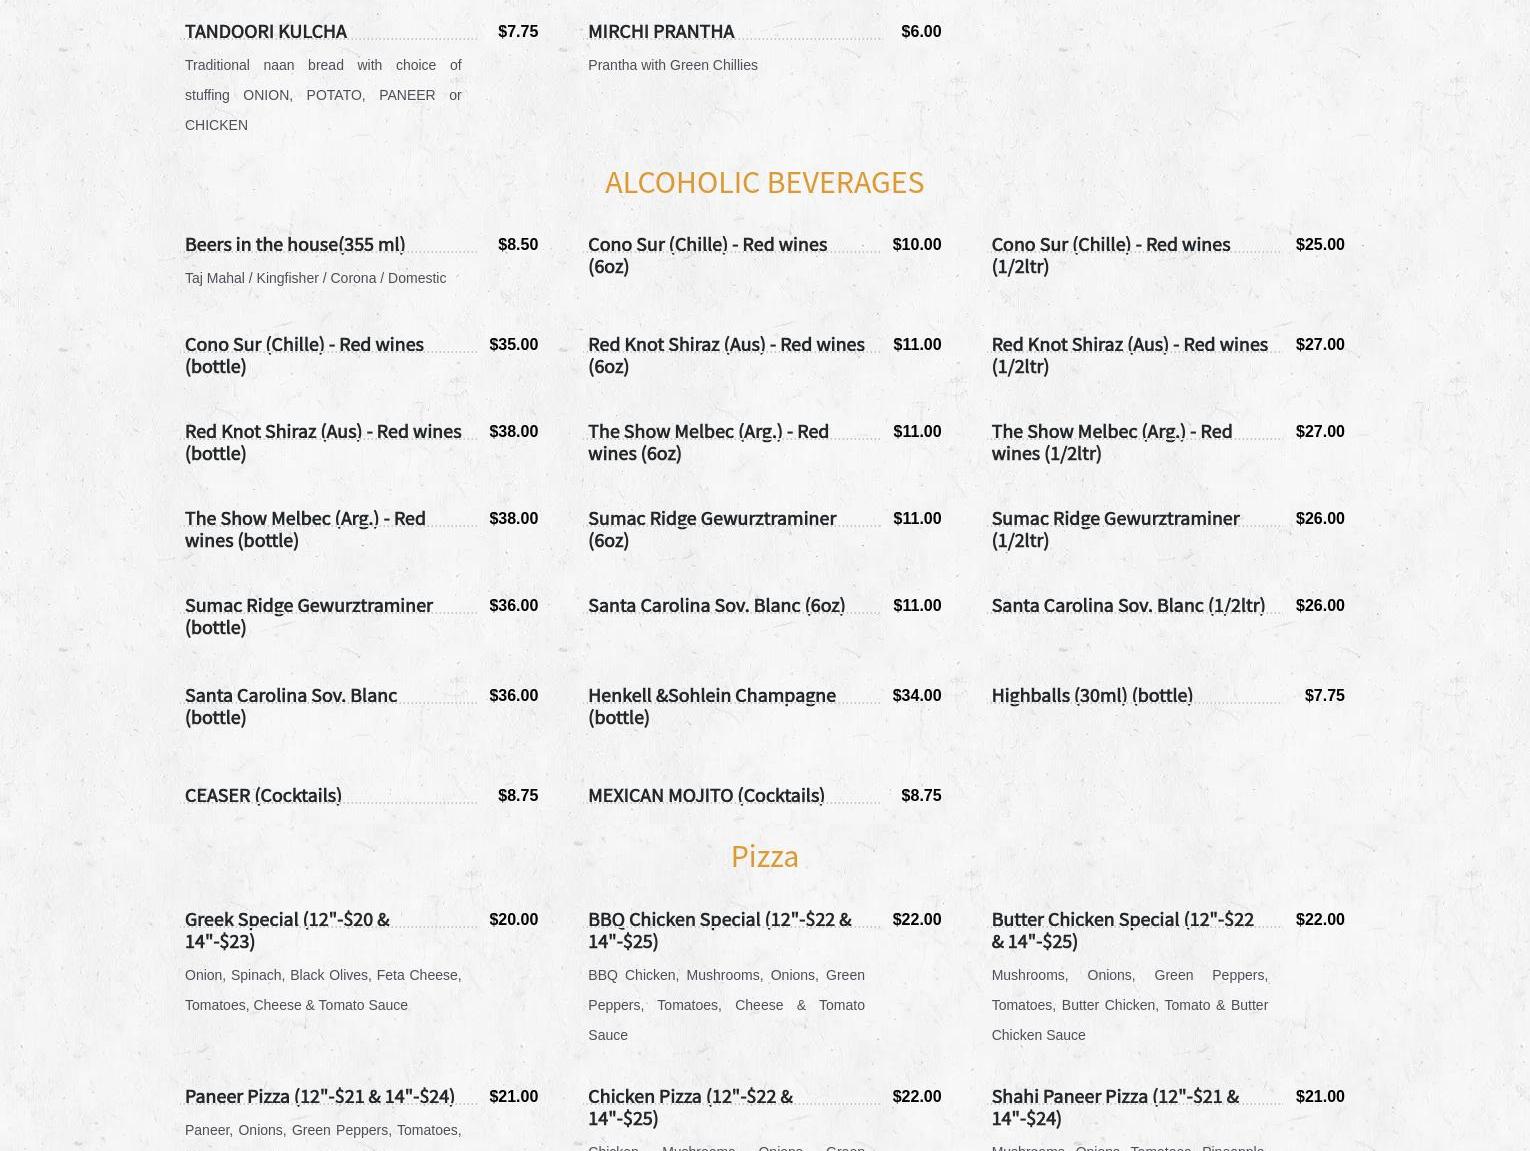Click the $7.75 Highballs price
This screenshot has width=1530, height=1151.
pos(1325,695)
